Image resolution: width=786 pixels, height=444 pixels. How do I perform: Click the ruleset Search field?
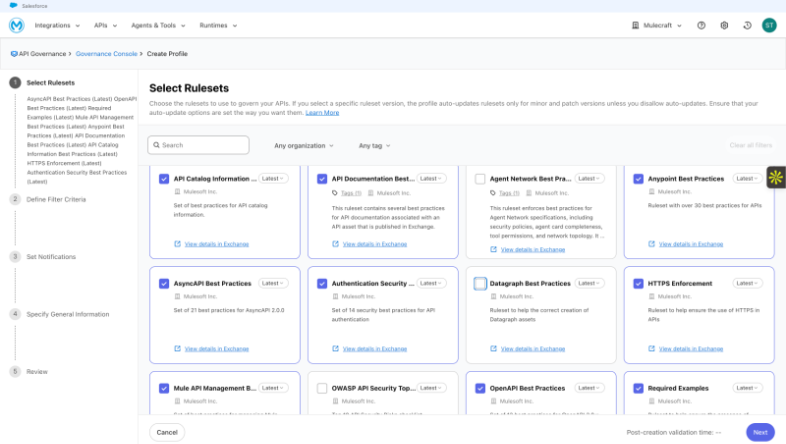pyautogui.click(x=199, y=146)
